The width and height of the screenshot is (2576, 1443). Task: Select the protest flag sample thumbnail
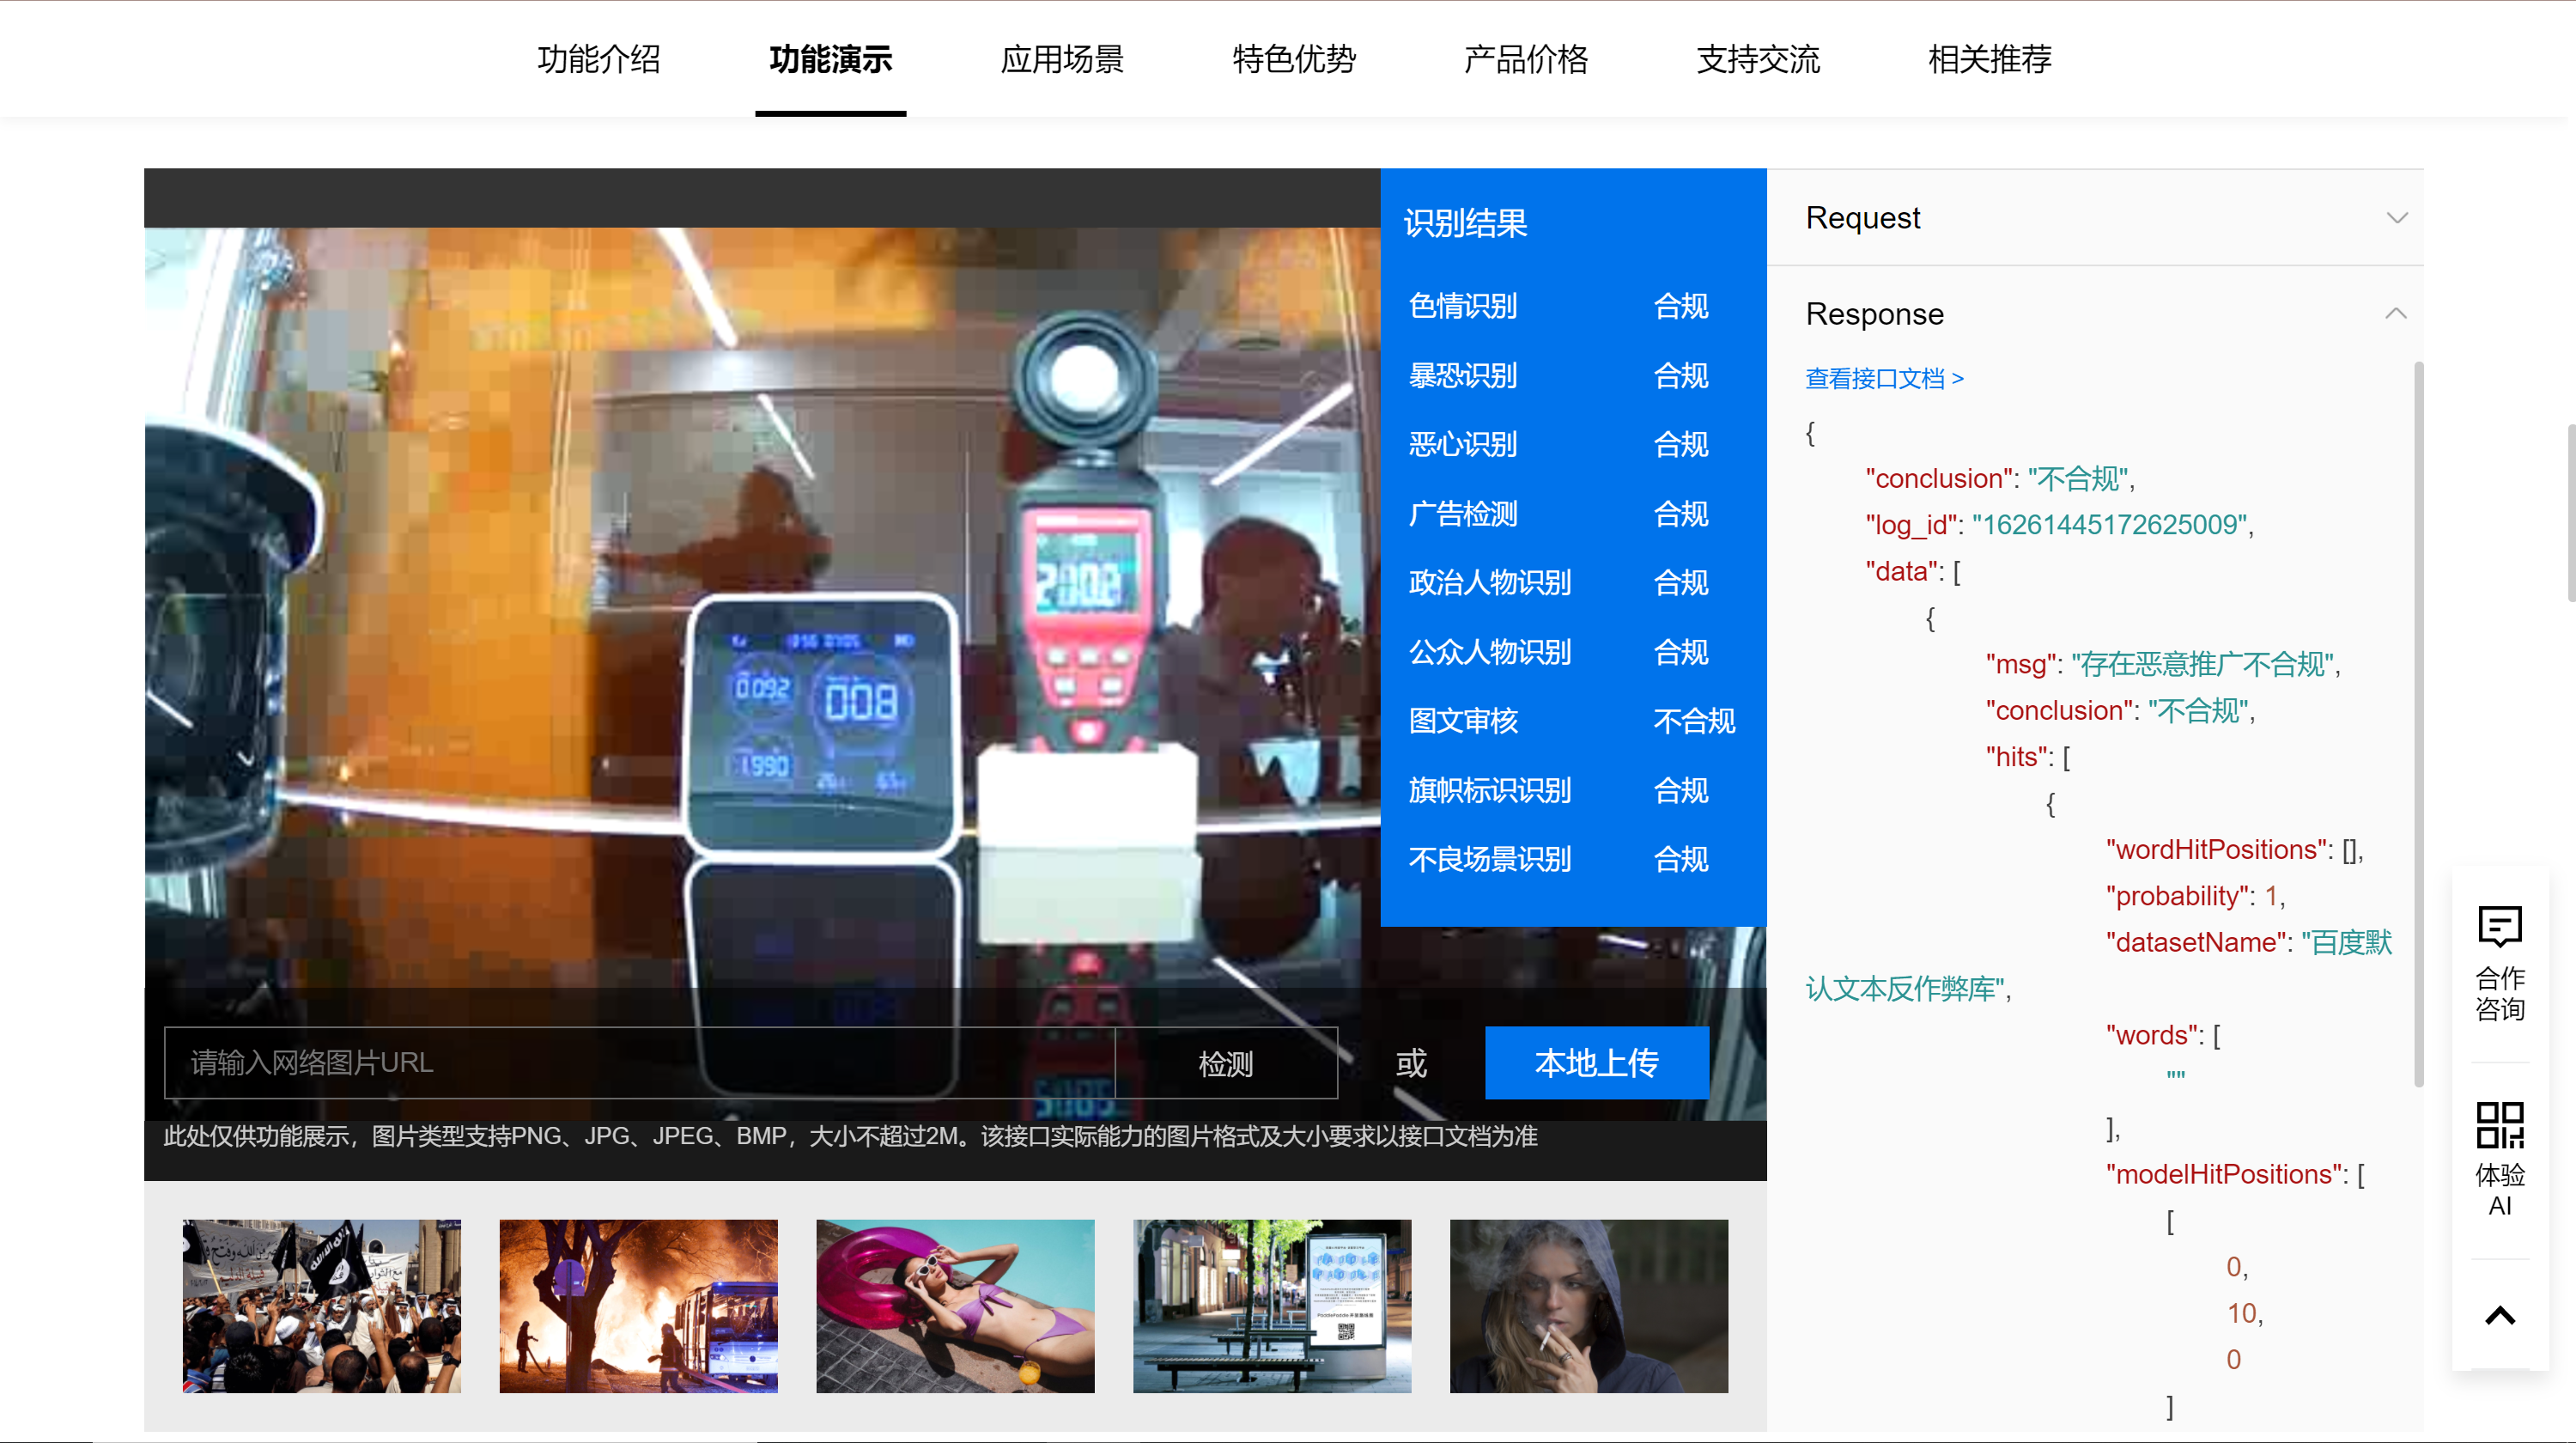click(321, 1305)
